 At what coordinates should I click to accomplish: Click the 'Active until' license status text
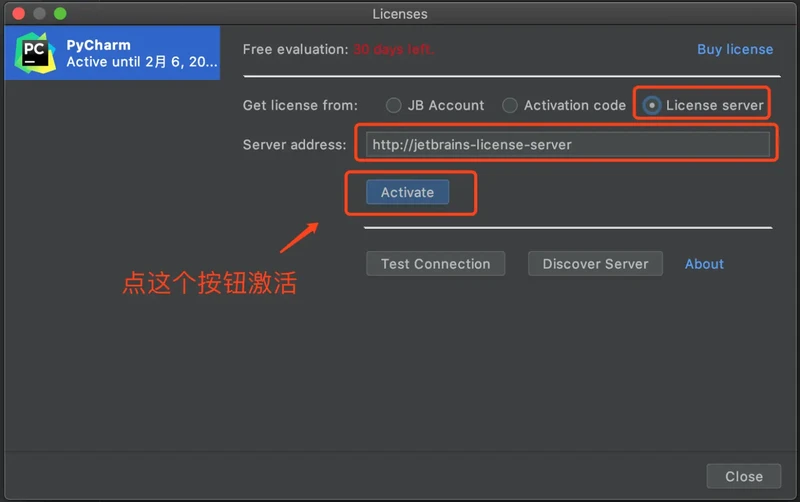141,62
